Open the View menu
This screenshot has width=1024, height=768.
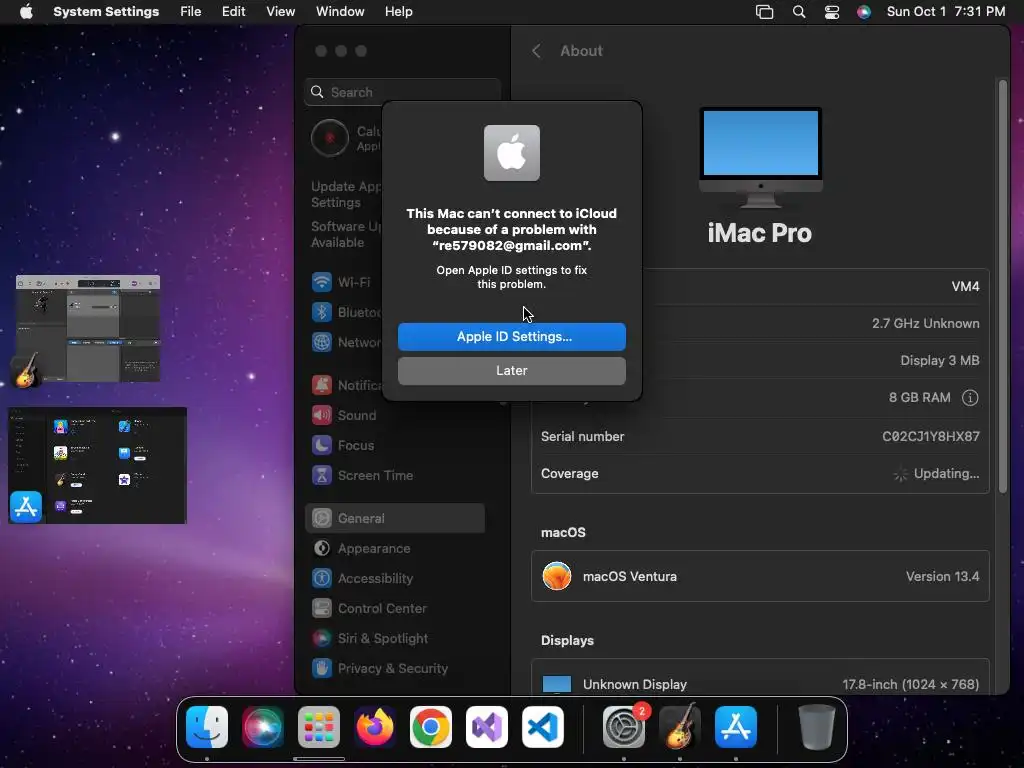pyautogui.click(x=280, y=12)
